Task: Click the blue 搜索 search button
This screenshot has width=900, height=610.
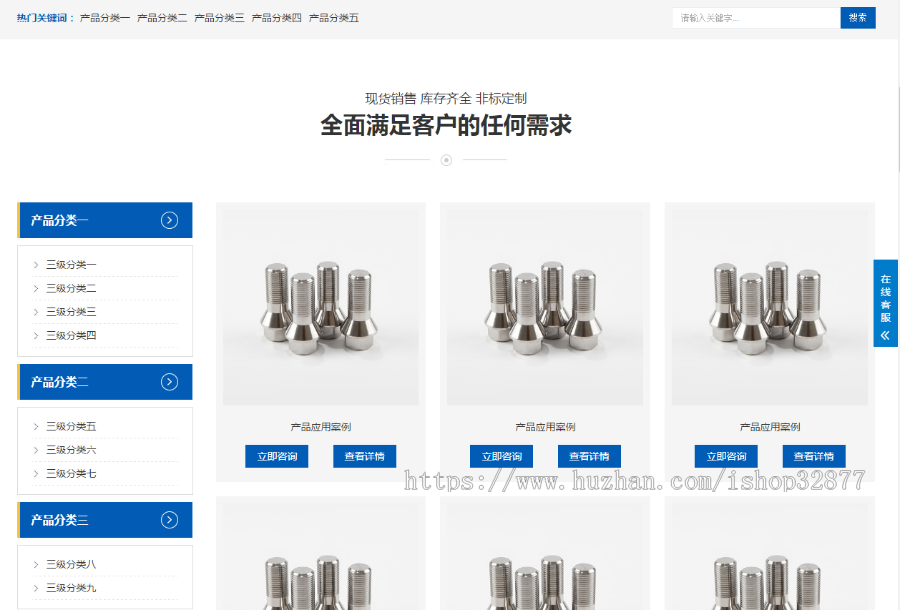Action: click(858, 18)
